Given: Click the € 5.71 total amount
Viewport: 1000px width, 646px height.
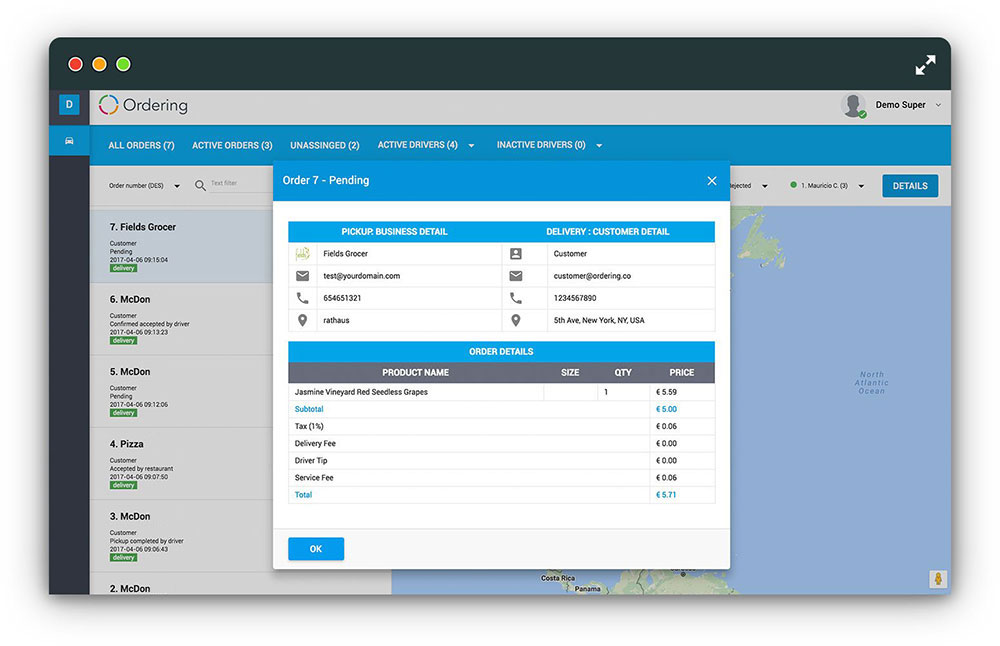Looking at the screenshot, I should (x=666, y=494).
